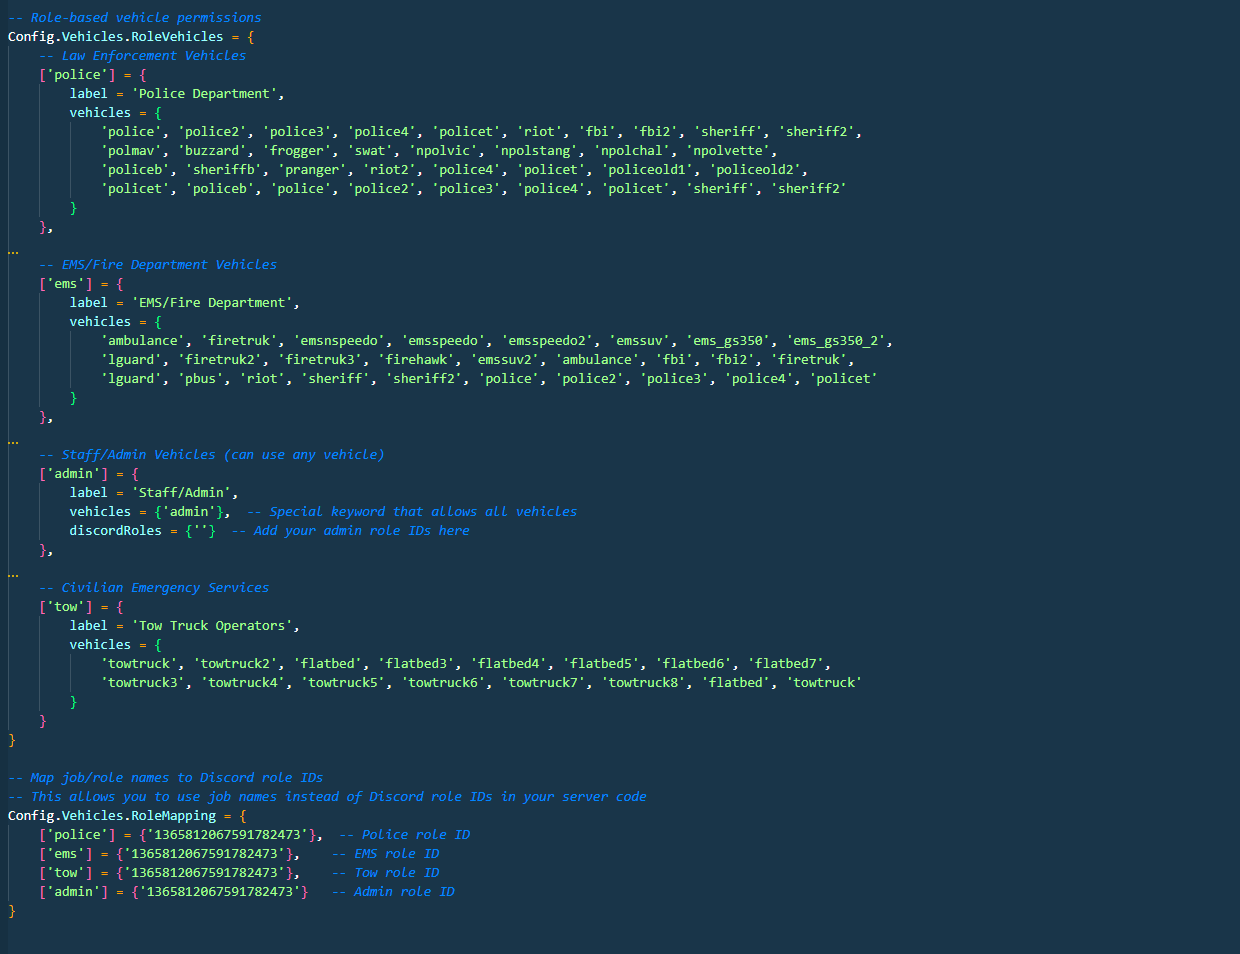Click the 'Add your admin role IDs here' comment
This screenshot has height=954, width=1240.
point(361,531)
